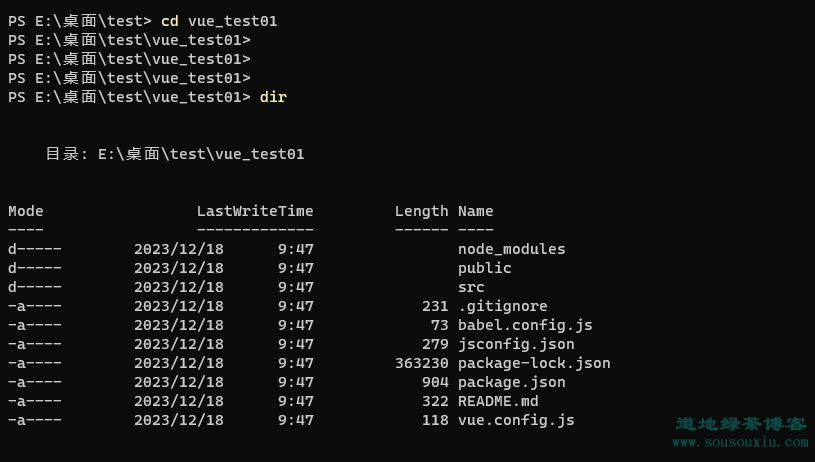Click the Length column header

point(422,212)
